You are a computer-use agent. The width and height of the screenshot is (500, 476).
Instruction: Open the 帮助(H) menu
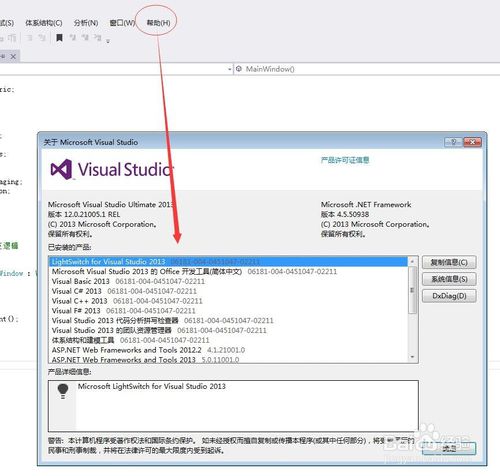click(158, 23)
